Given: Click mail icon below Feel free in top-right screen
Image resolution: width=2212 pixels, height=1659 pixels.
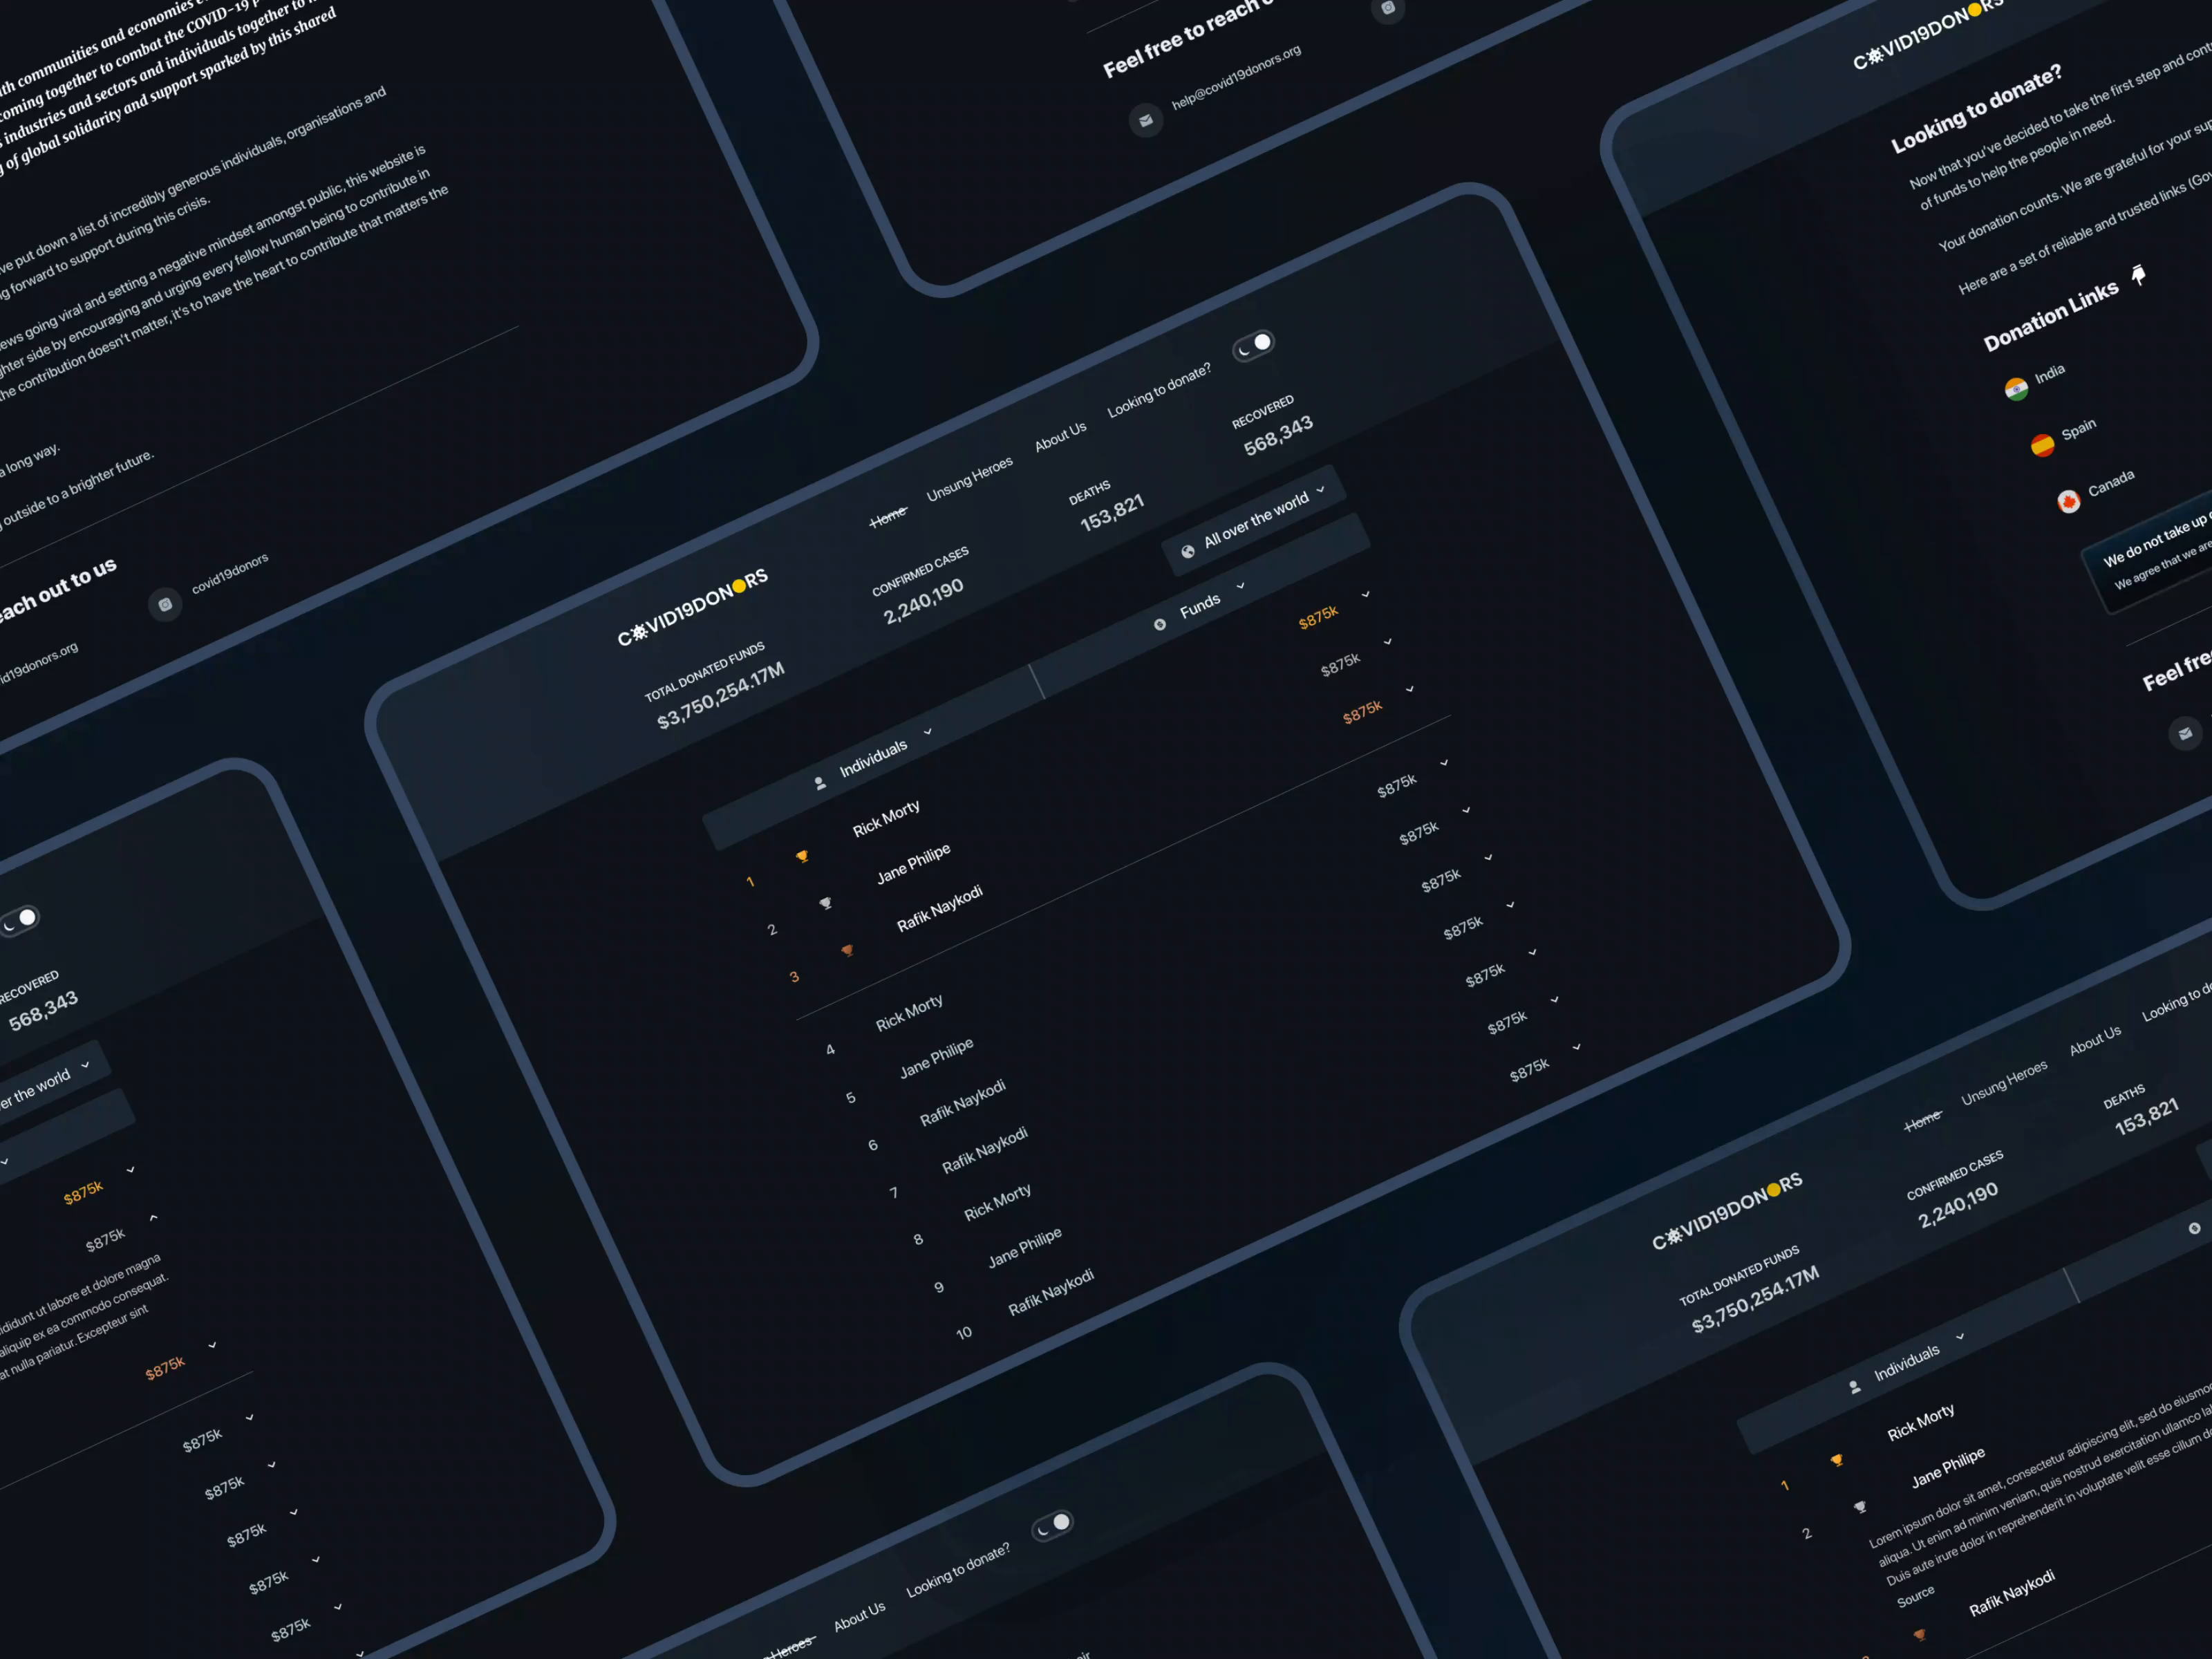Looking at the screenshot, I should pyautogui.click(x=2185, y=733).
